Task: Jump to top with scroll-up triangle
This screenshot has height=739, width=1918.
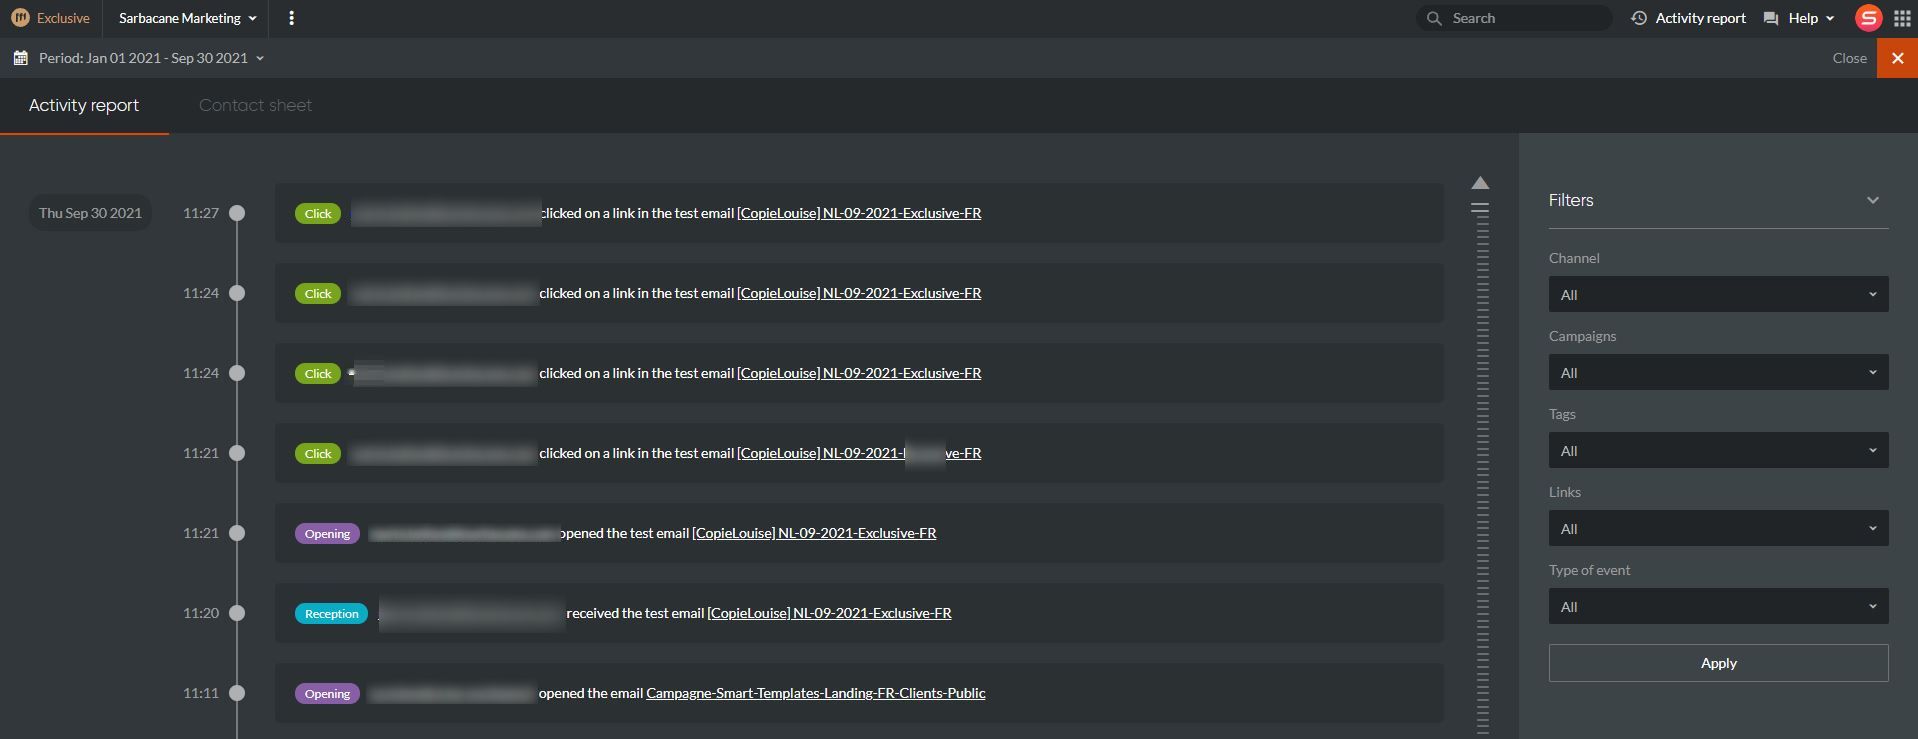Action: (1480, 183)
